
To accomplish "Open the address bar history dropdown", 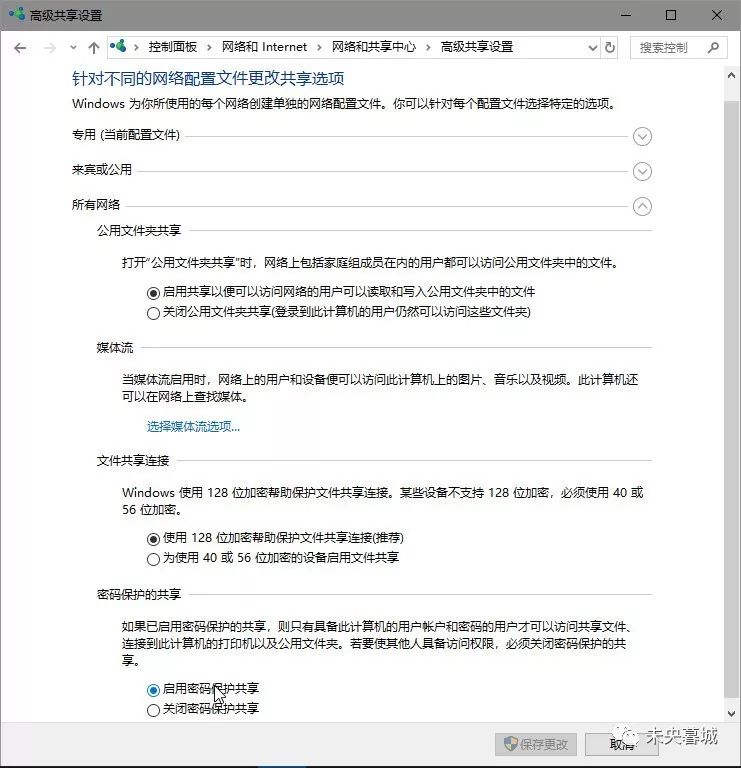I will click(593, 48).
